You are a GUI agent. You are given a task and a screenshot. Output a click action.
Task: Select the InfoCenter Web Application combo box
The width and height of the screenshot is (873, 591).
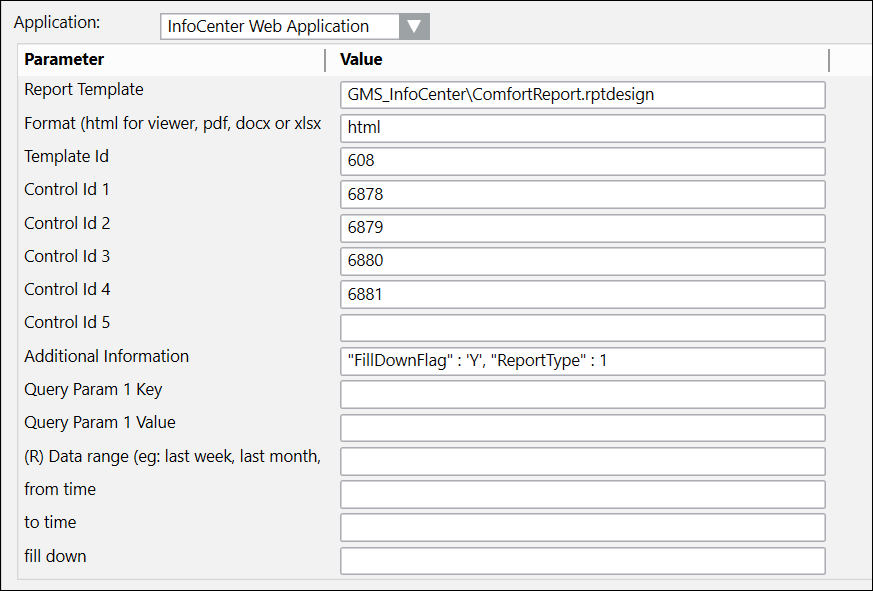pyautogui.click(x=279, y=26)
